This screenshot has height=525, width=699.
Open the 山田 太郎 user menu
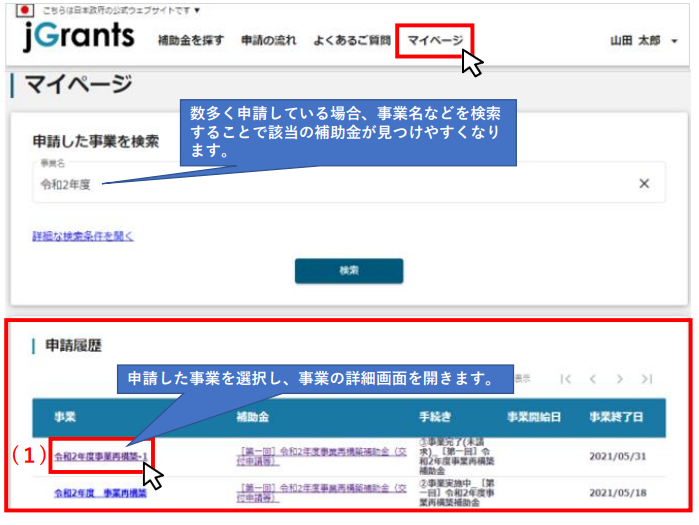[x=643, y=41]
